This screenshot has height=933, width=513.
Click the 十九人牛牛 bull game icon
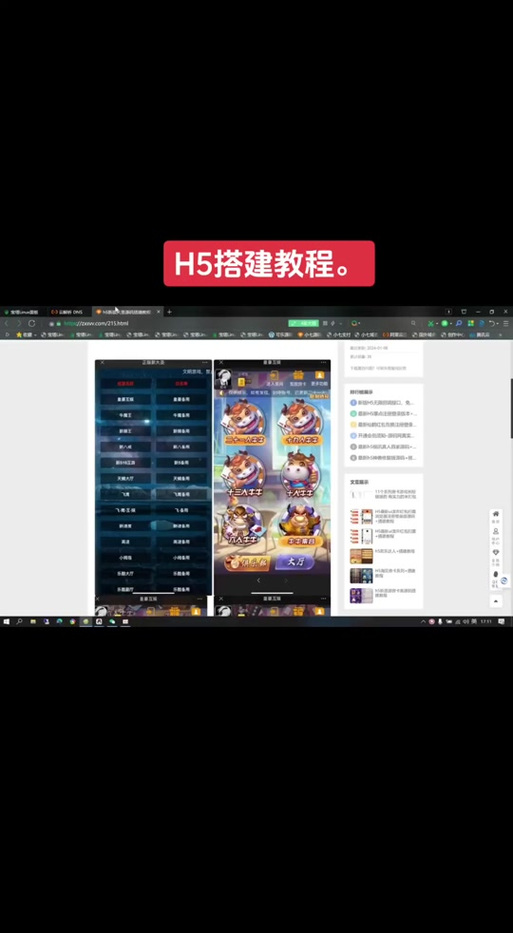[300, 422]
